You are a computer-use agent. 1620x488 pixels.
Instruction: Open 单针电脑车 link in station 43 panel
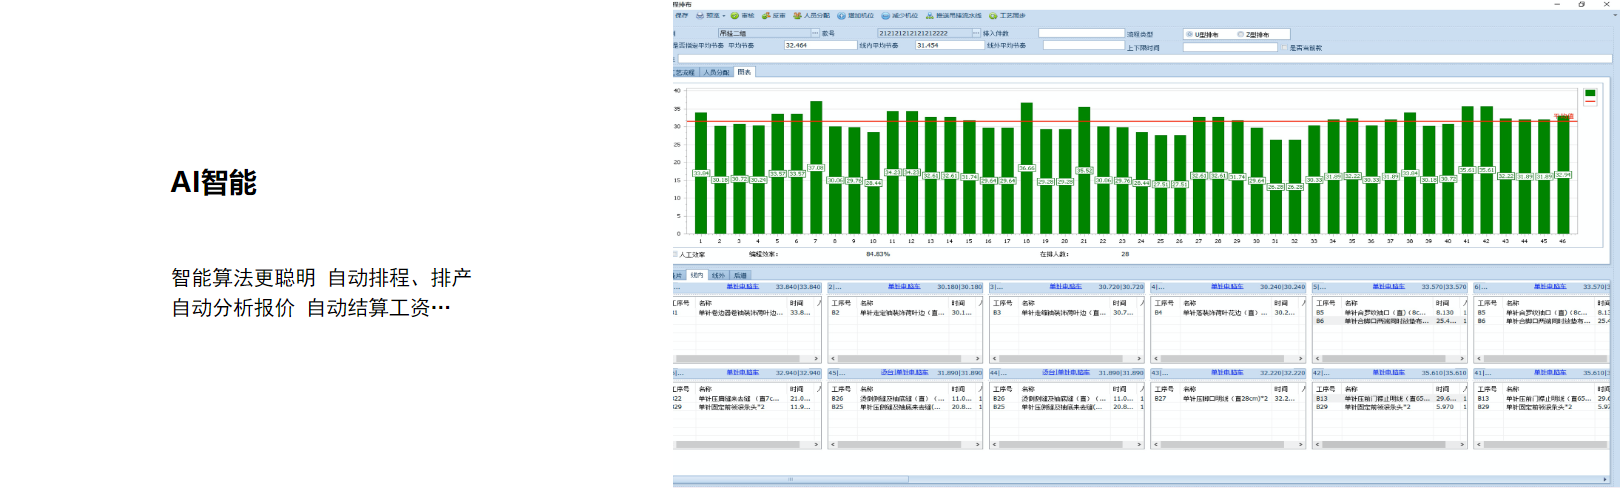tap(1227, 373)
